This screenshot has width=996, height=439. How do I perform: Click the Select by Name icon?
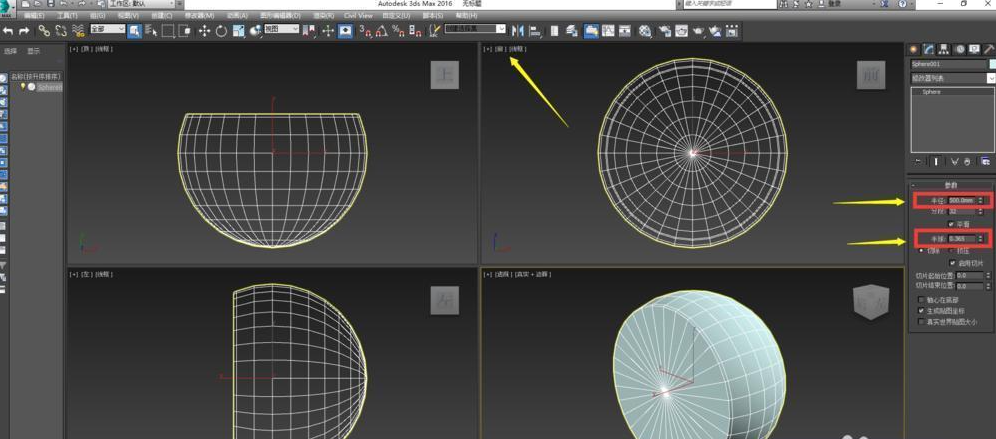150,31
